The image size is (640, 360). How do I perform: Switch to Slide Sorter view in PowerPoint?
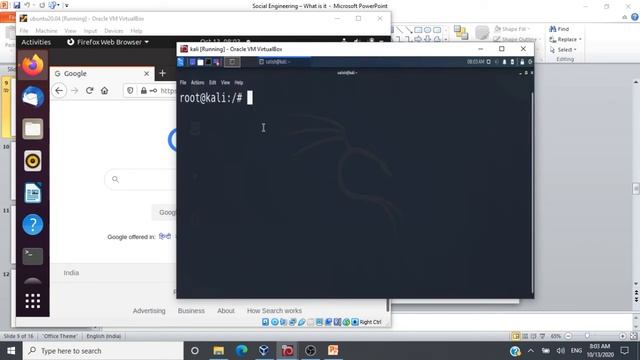click(525, 336)
